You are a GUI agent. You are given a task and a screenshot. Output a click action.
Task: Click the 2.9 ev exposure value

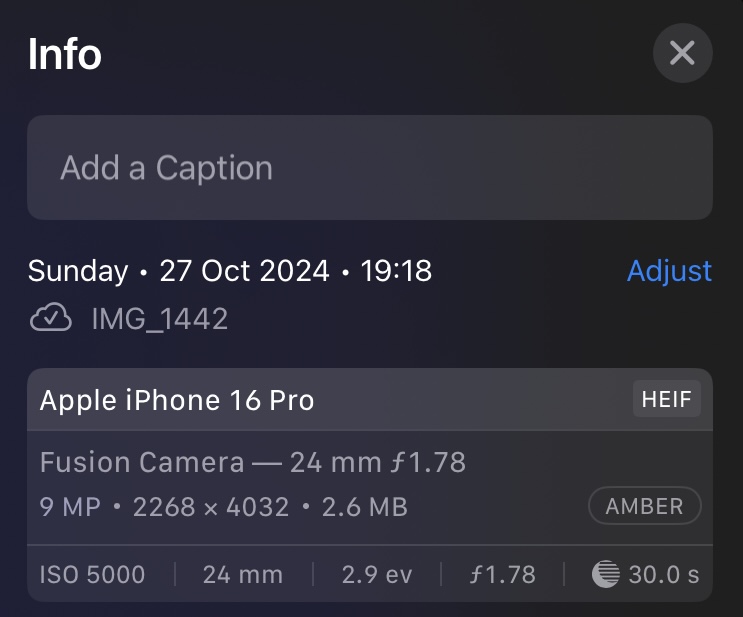point(376,575)
